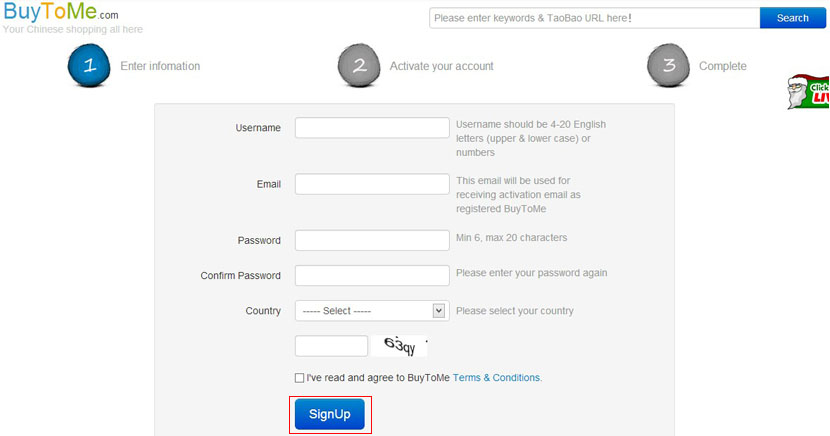Viewport: 830px width, 436px height.
Task: Click into the Password field
Action: (x=372, y=240)
